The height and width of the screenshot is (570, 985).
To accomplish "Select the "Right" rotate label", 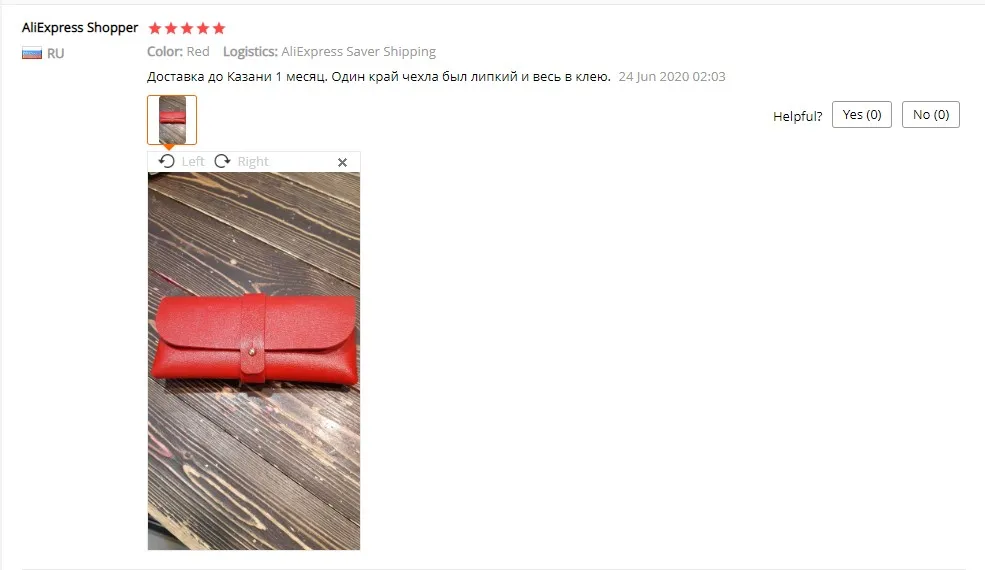I will pyautogui.click(x=253, y=162).
